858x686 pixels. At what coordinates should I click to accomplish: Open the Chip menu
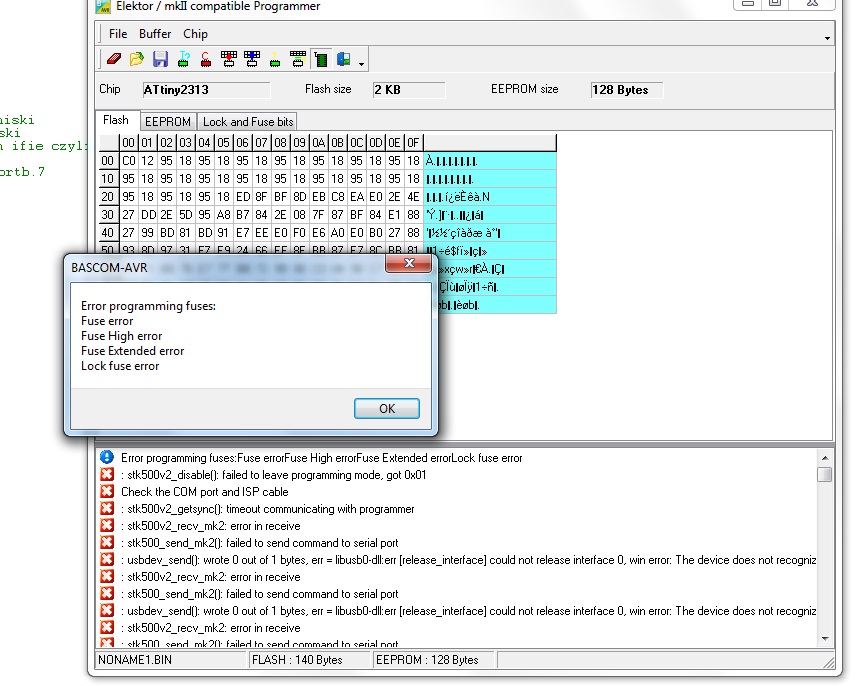[195, 34]
